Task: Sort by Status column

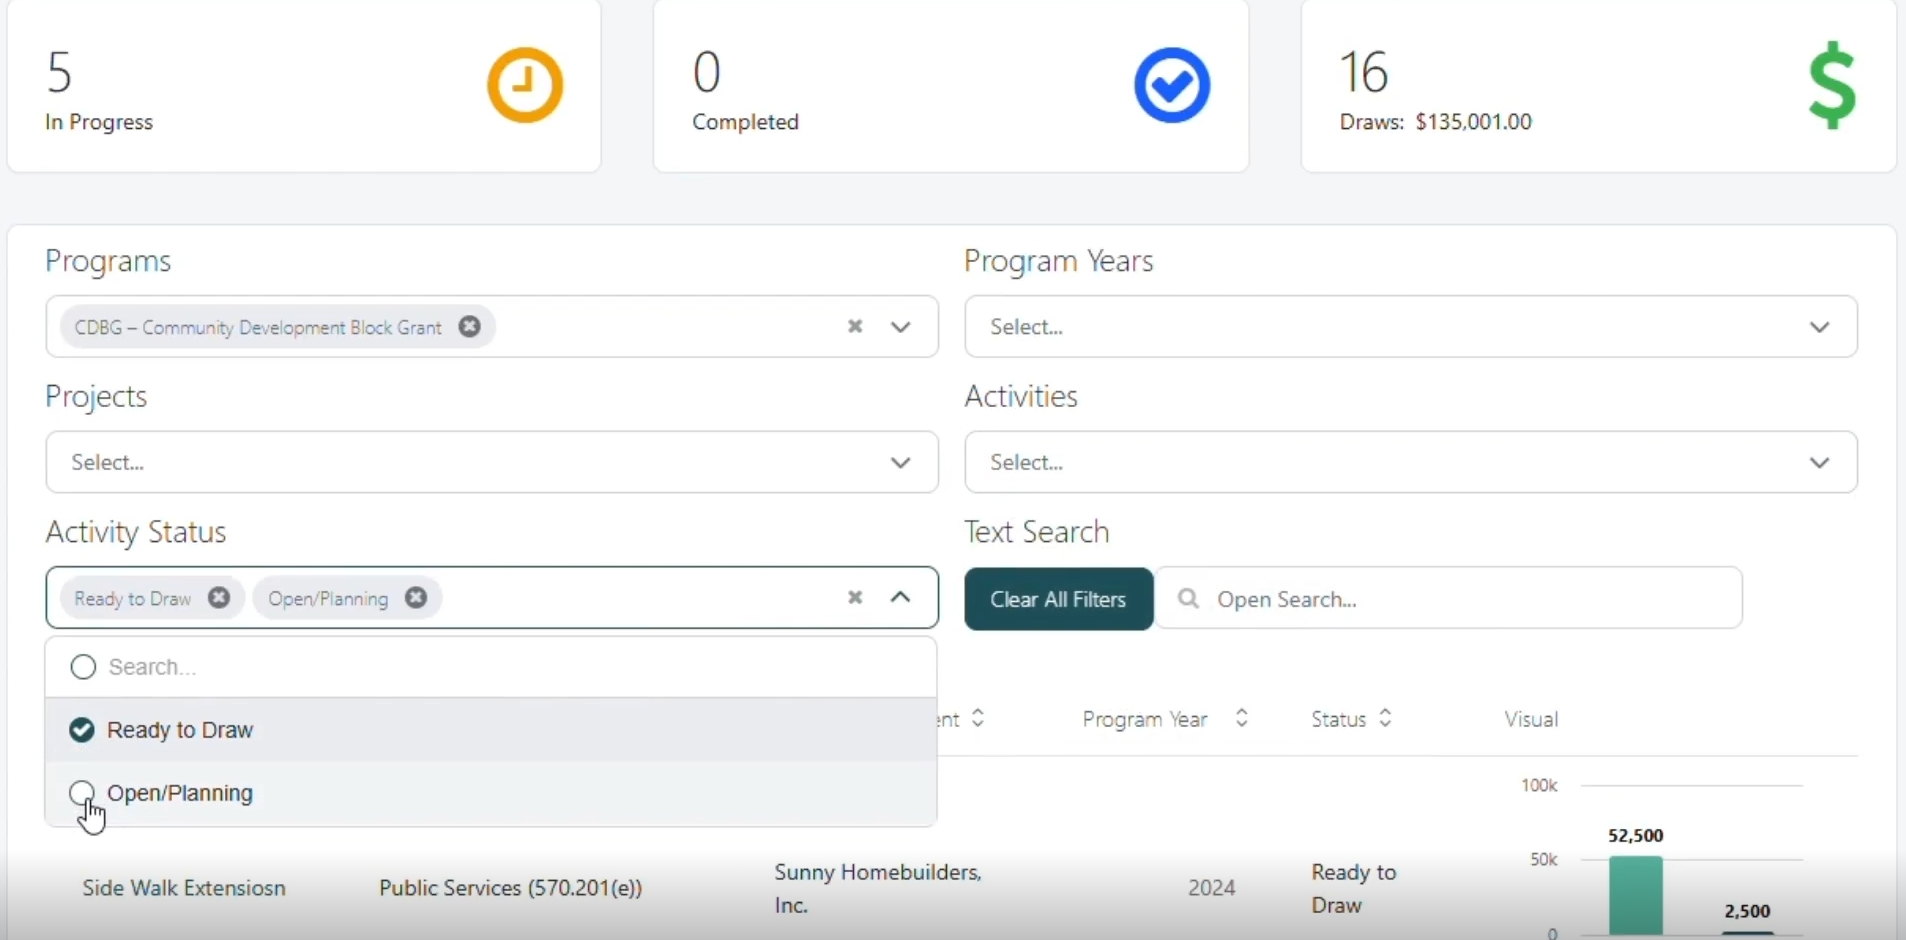Action: pyautogui.click(x=1386, y=719)
